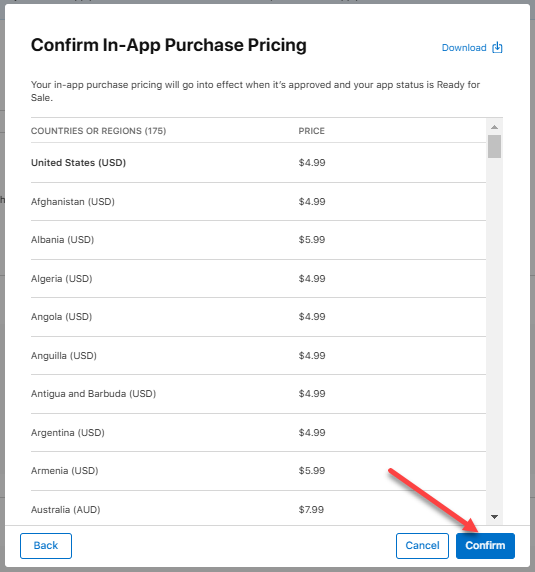
Task: Click the scrollbar up arrow
Action: pos(495,127)
